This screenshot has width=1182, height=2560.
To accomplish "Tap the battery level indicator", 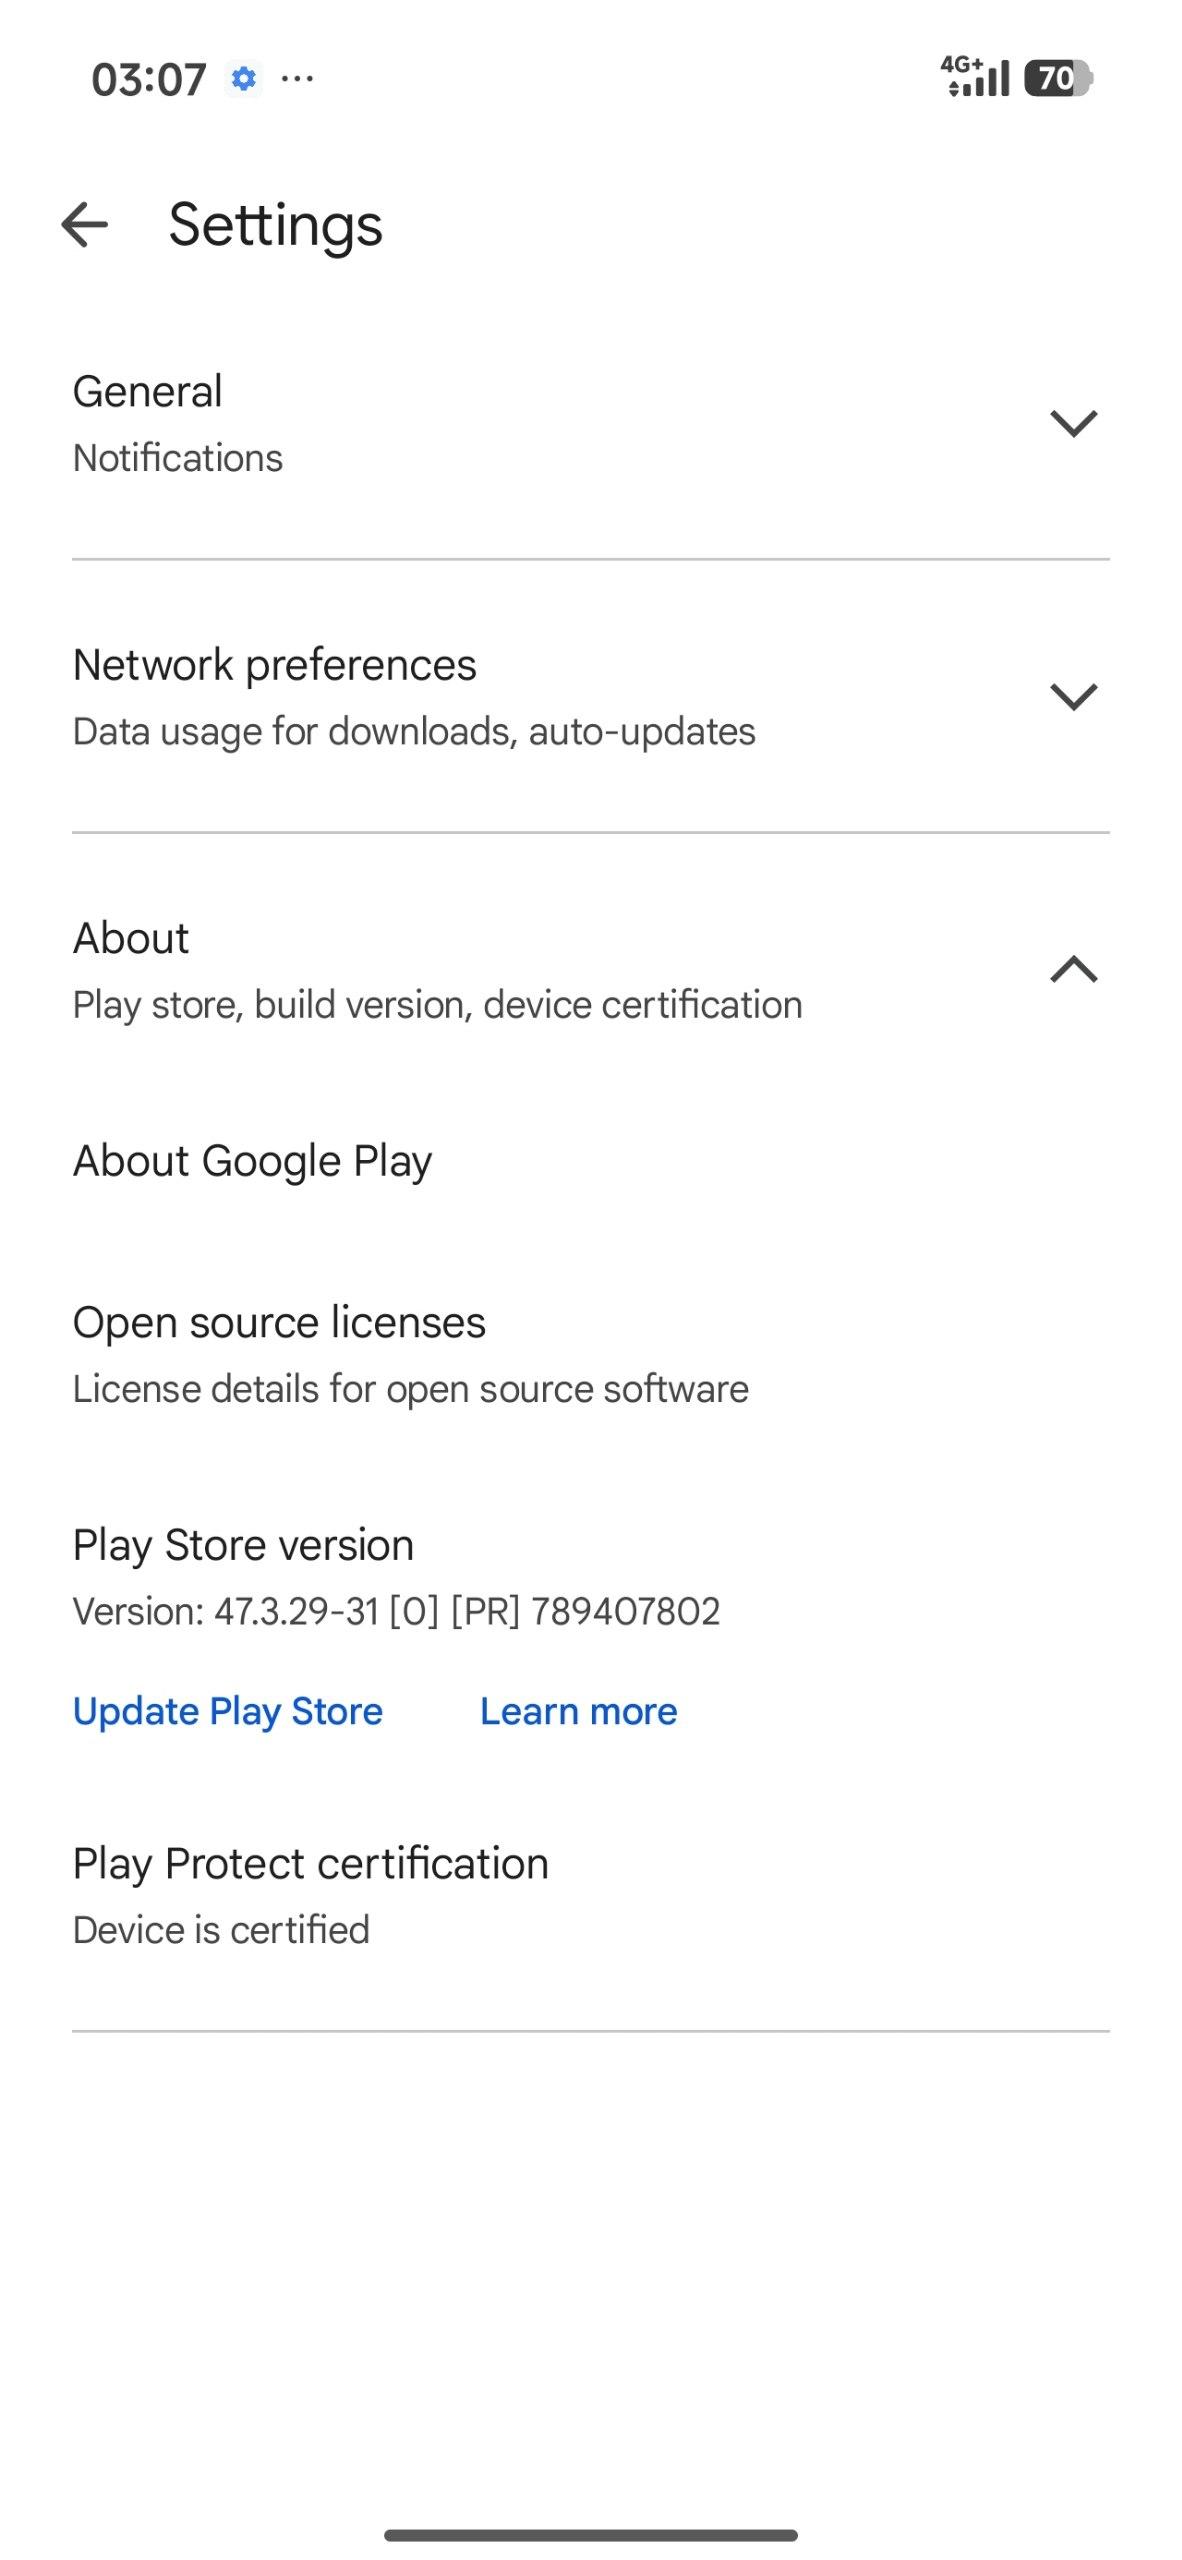I will click(1058, 78).
